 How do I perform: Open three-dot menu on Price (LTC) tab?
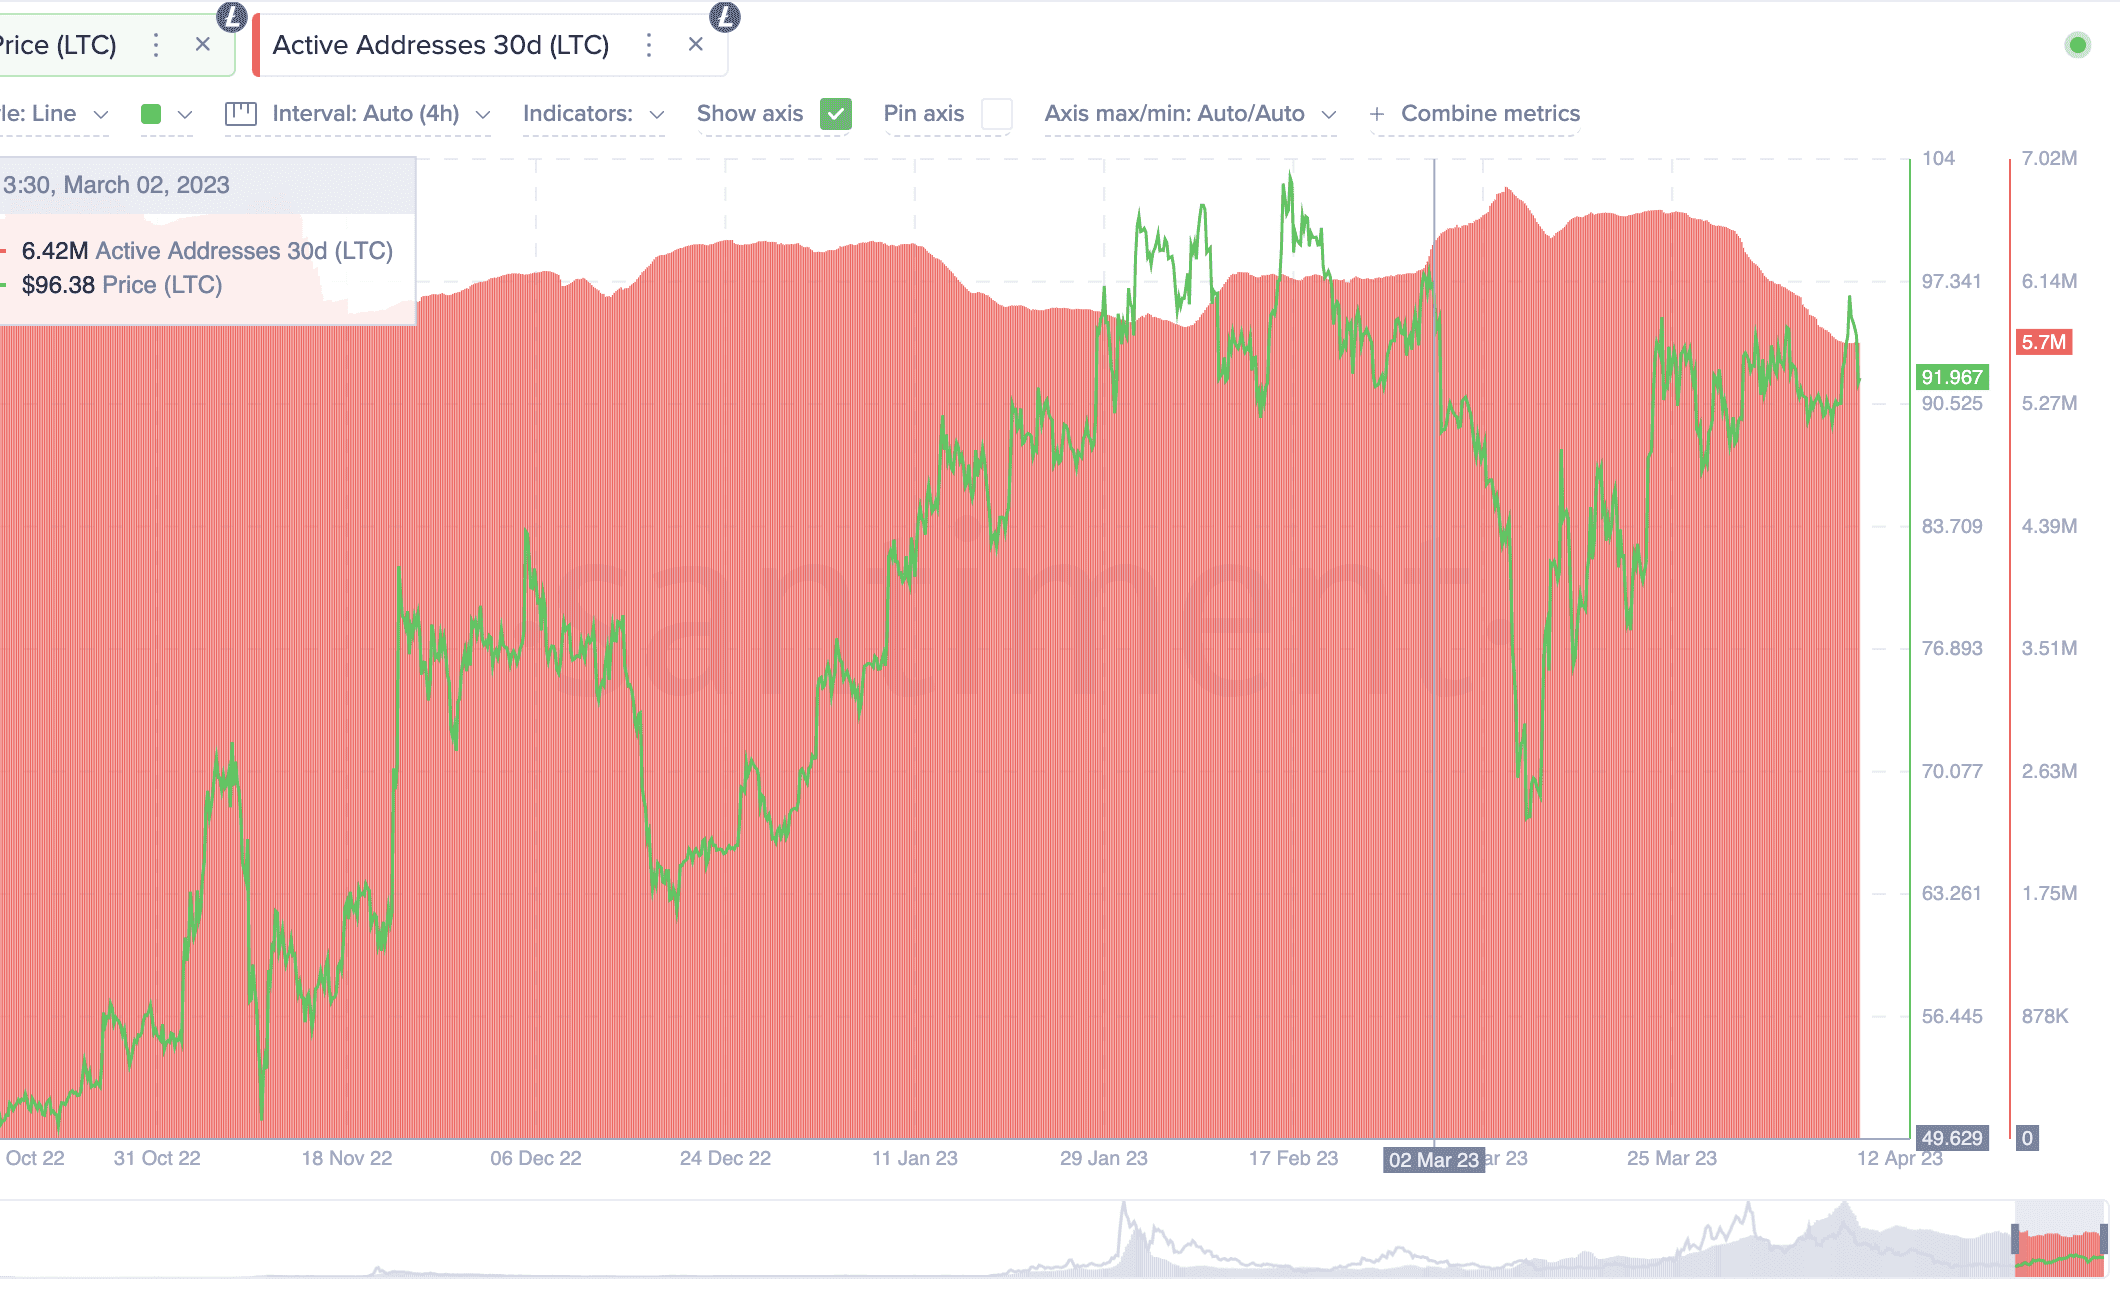(156, 45)
